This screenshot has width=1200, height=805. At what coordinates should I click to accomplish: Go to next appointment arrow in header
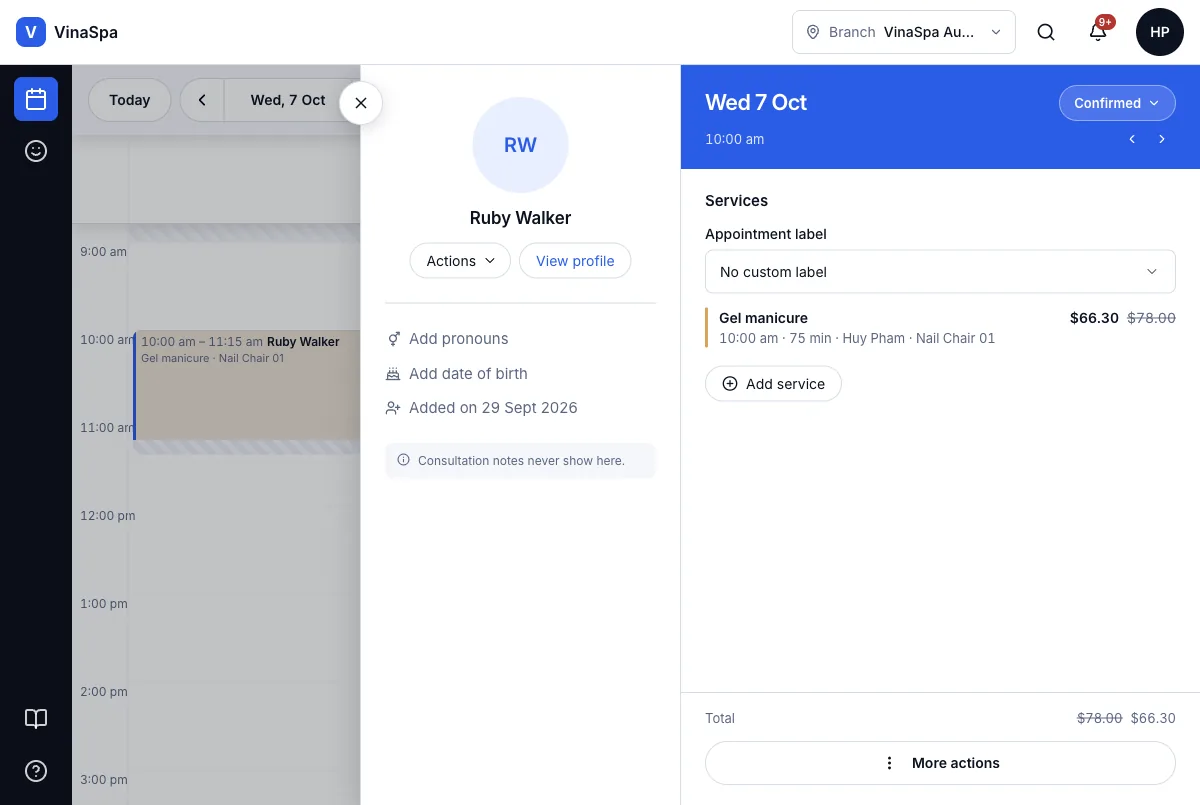tap(1162, 139)
